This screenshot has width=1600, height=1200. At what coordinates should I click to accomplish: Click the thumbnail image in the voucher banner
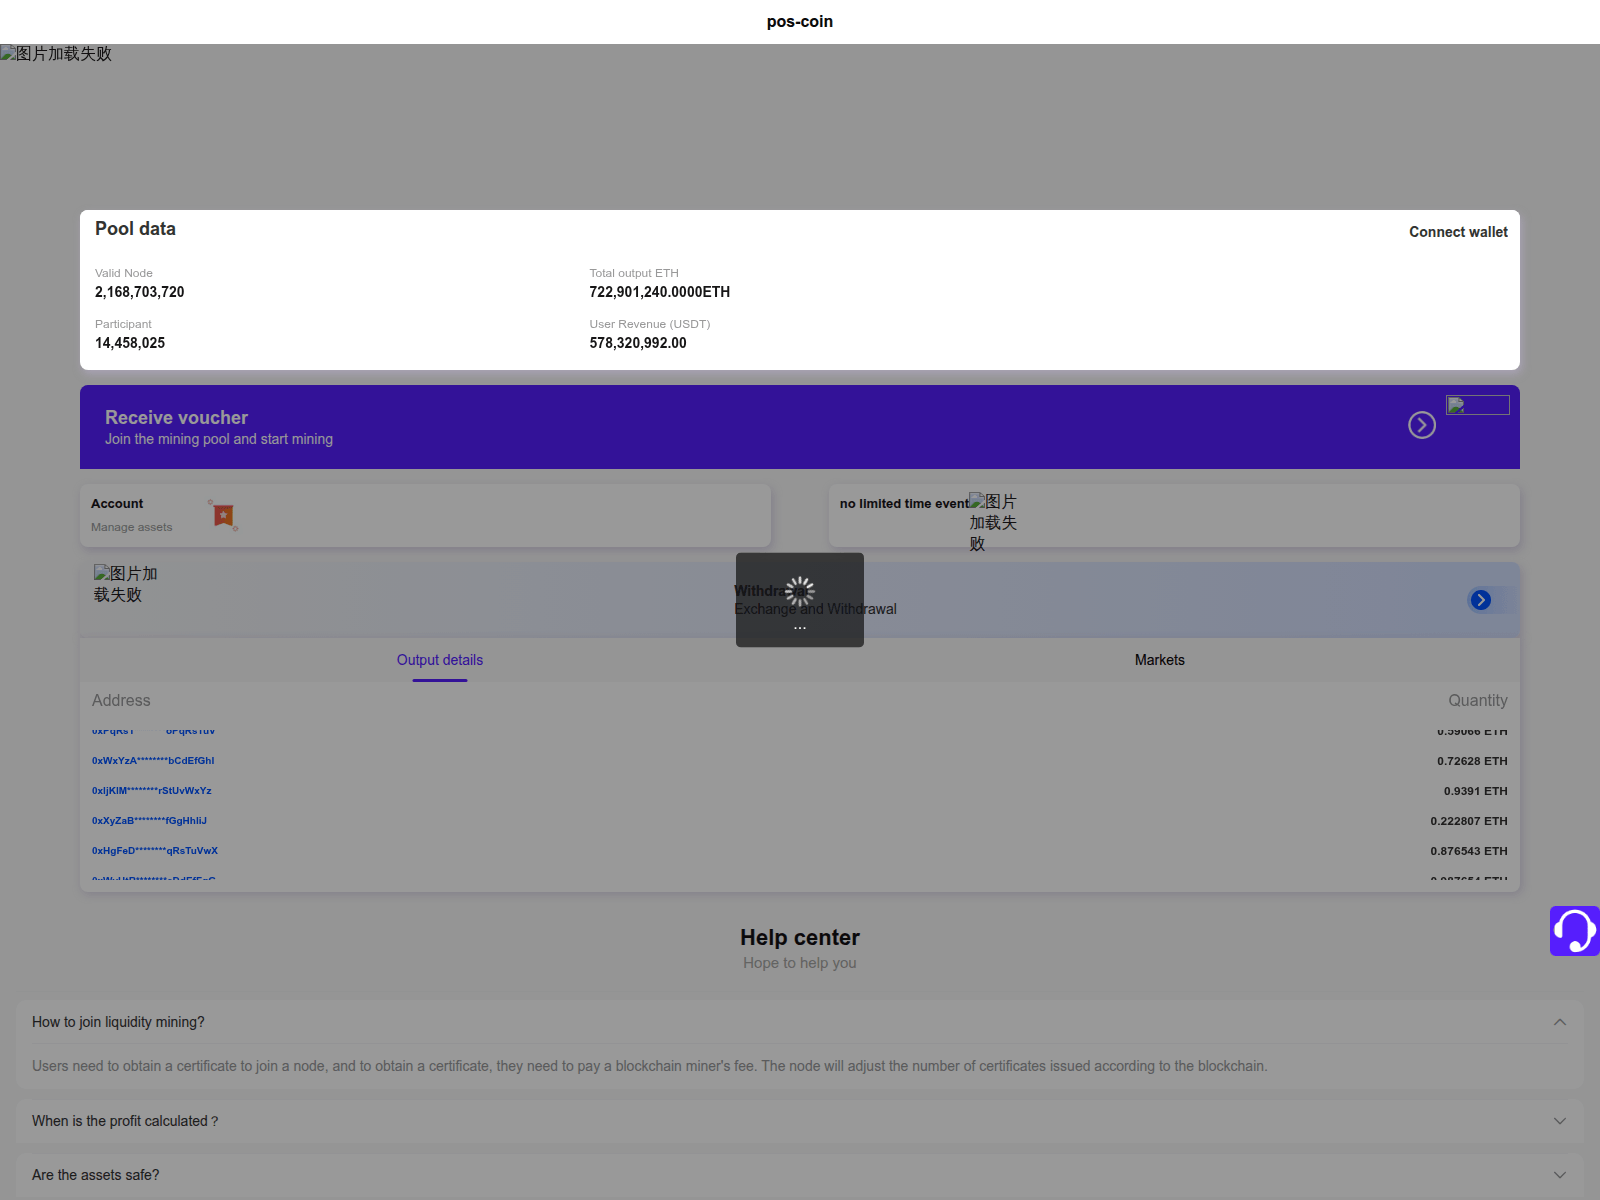[x=1478, y=404]
